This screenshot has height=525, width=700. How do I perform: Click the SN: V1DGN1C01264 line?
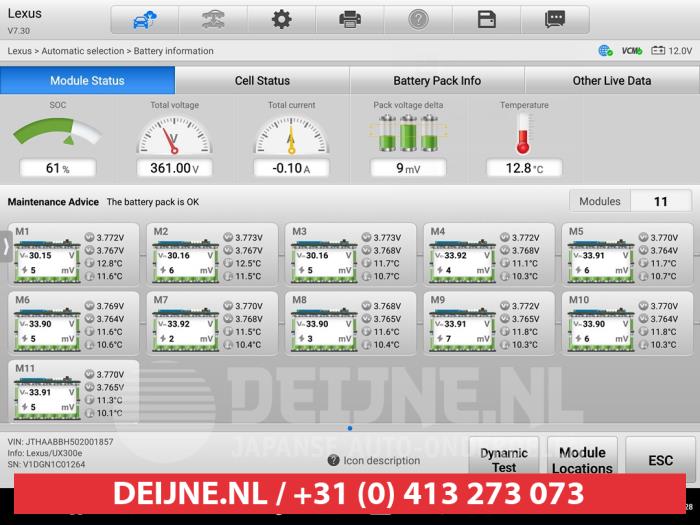[x=46, y=464]
